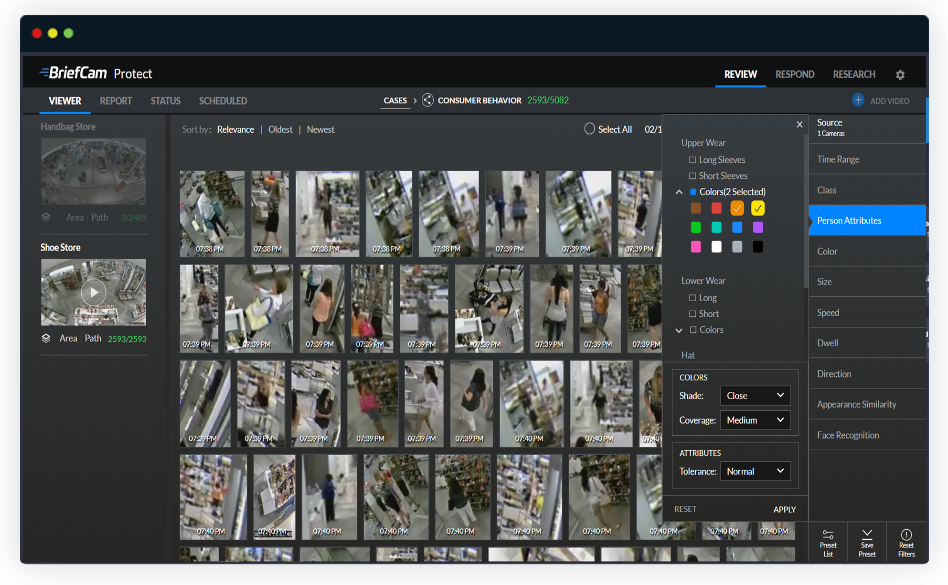This screenshot has height=585, width=948.
Task: Play the Shoe Store video thumbnail
Action: tap(93, 293)
